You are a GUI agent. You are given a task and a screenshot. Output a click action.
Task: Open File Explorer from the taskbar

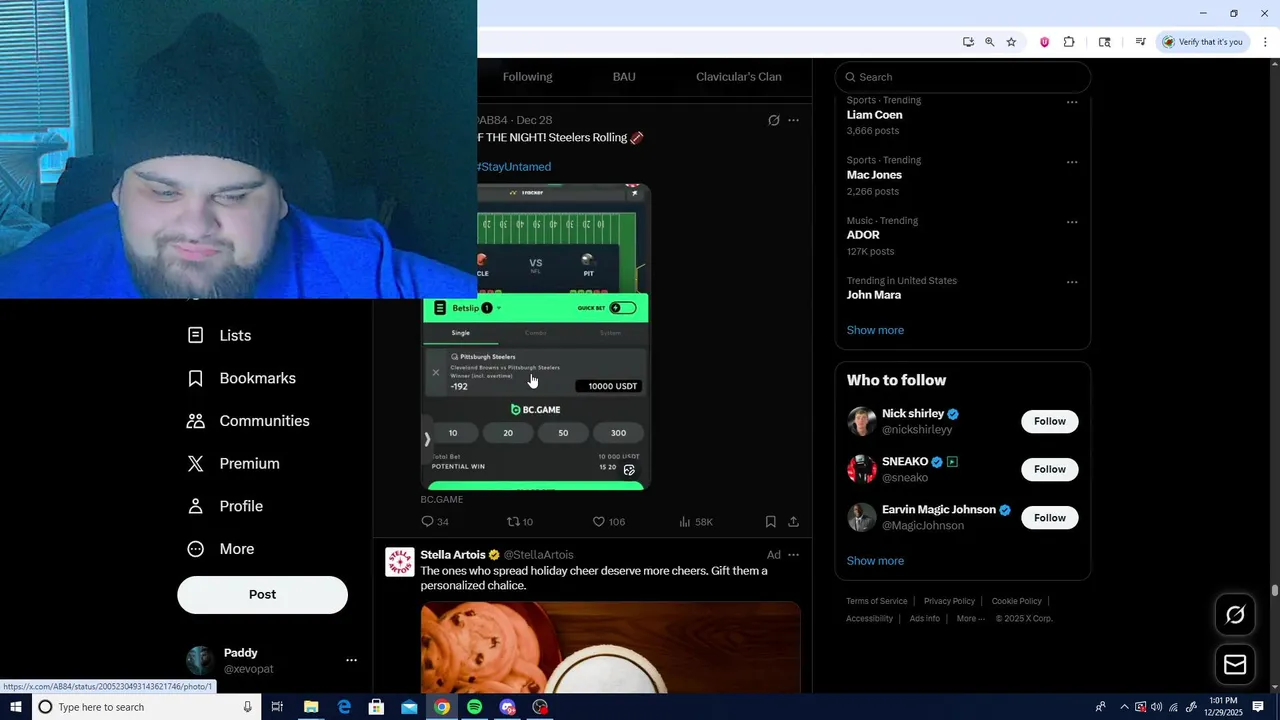tap(311, 707)
